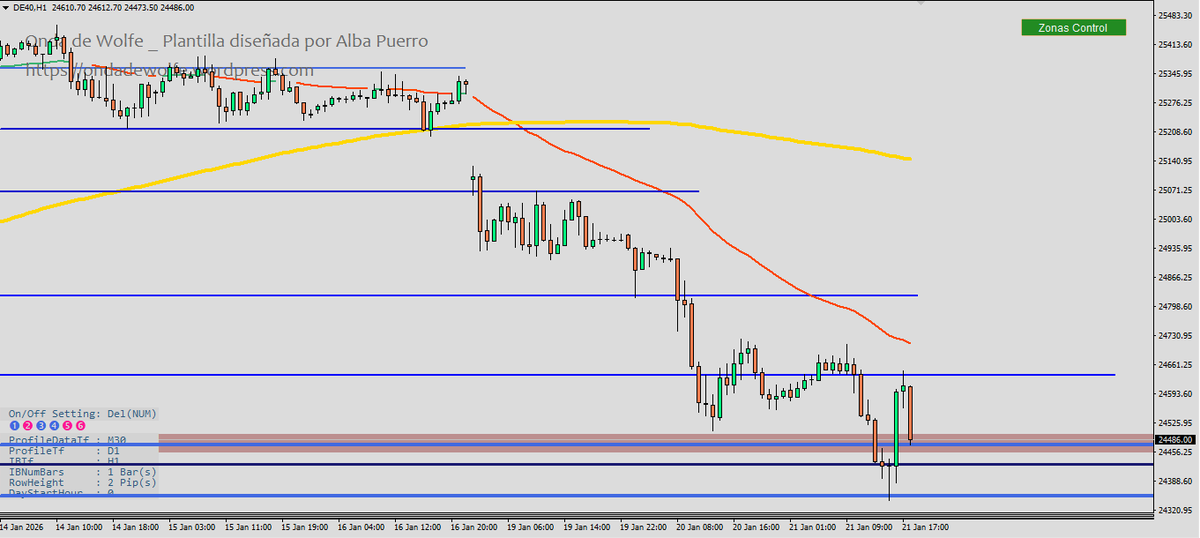Select the RowHeight : 2 Pip(s) line

pyautogui.click(x=82, y=482)
